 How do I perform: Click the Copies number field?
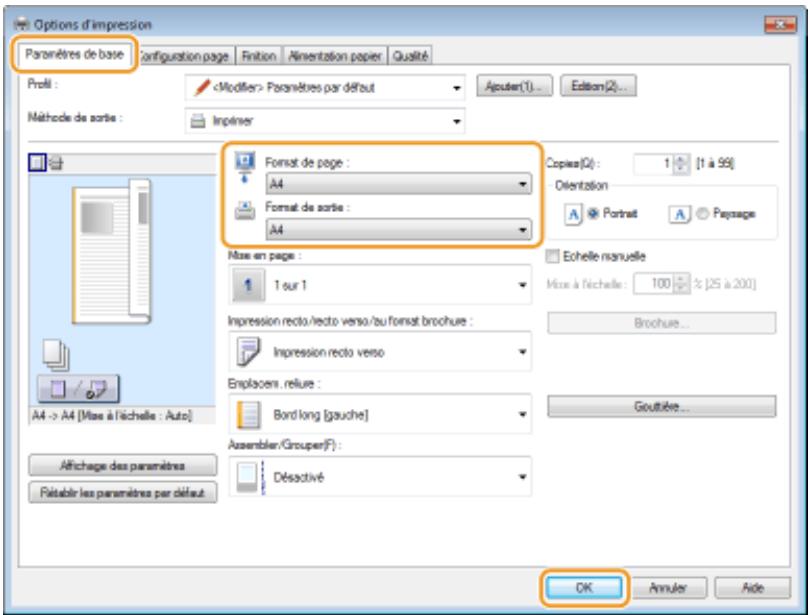click(653, 164)
